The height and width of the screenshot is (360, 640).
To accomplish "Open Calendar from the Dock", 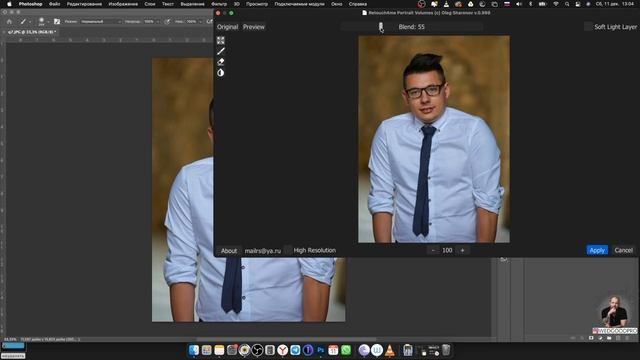I will (333, 350).
